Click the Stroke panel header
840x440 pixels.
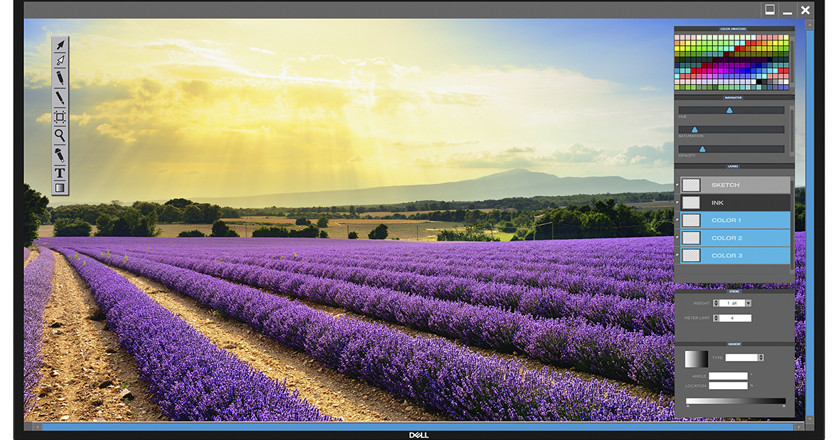click(734, 292)
